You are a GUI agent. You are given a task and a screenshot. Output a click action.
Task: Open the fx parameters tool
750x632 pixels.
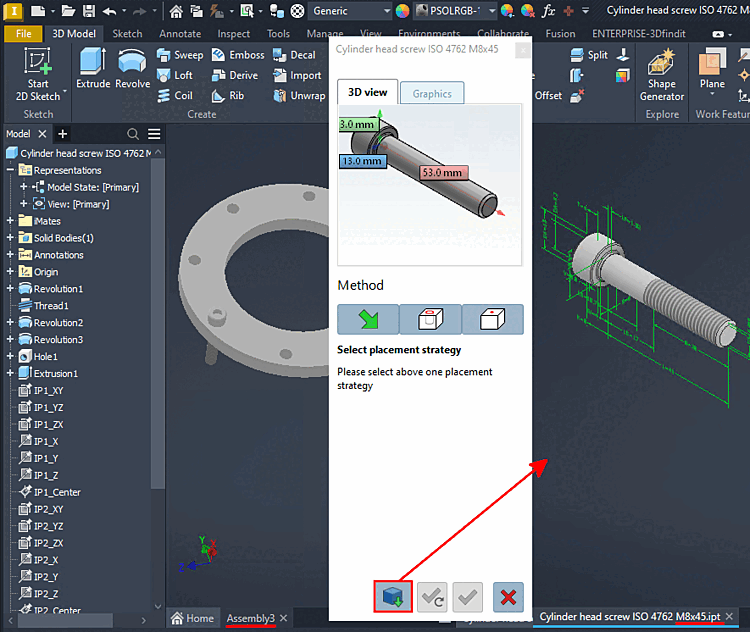click(x=548, y=11)
